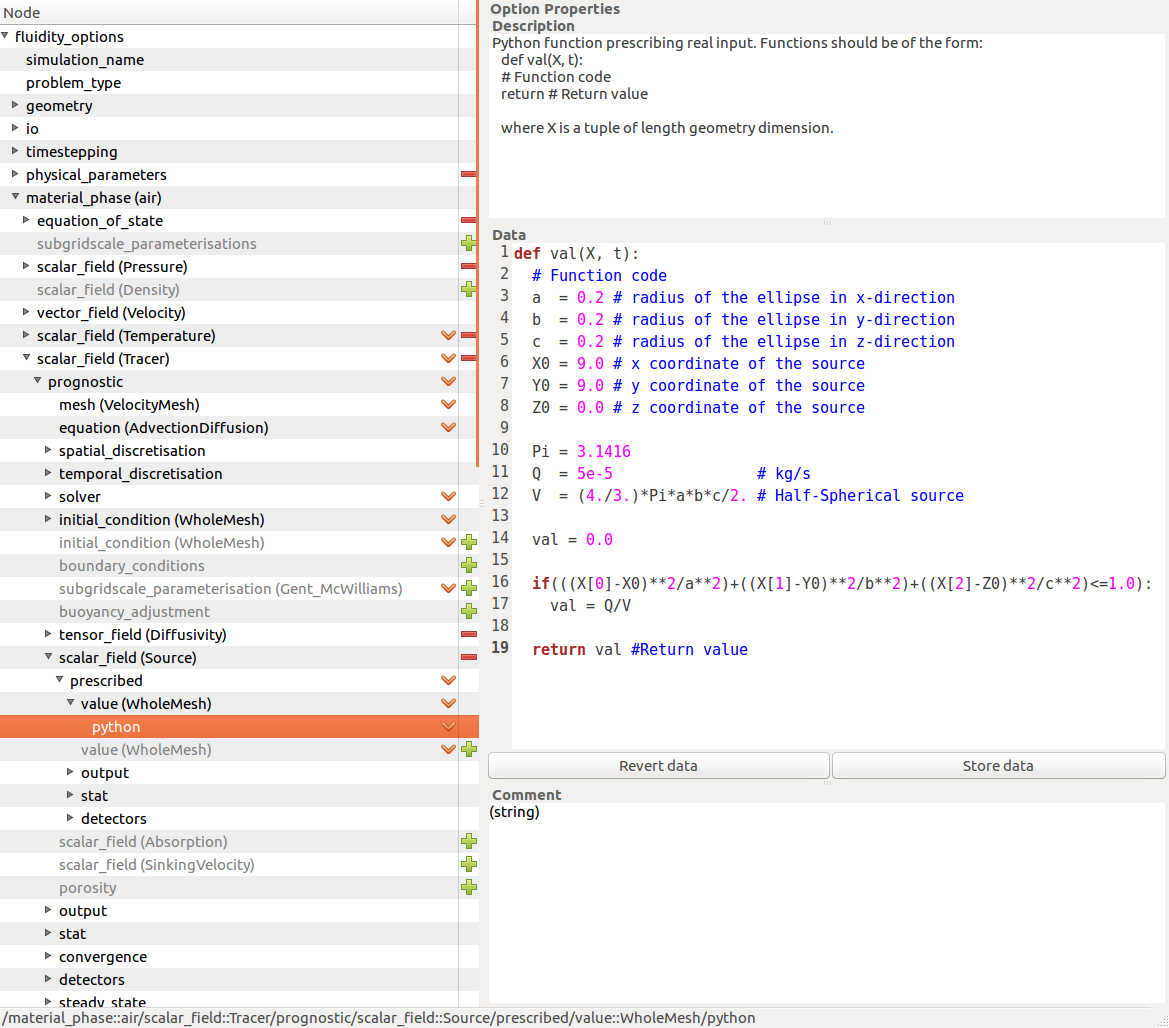The image size is (1169, 1028).
Task: Select the simulation_name tree item
Action: tap(85, 60)
